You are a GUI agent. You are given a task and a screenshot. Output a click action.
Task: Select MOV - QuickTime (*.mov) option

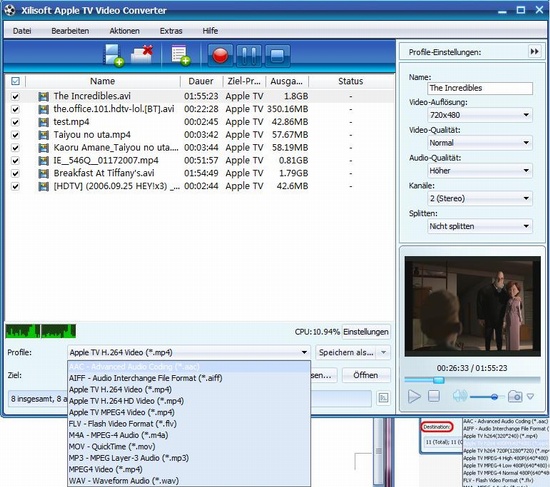click(x=189, y=447)
